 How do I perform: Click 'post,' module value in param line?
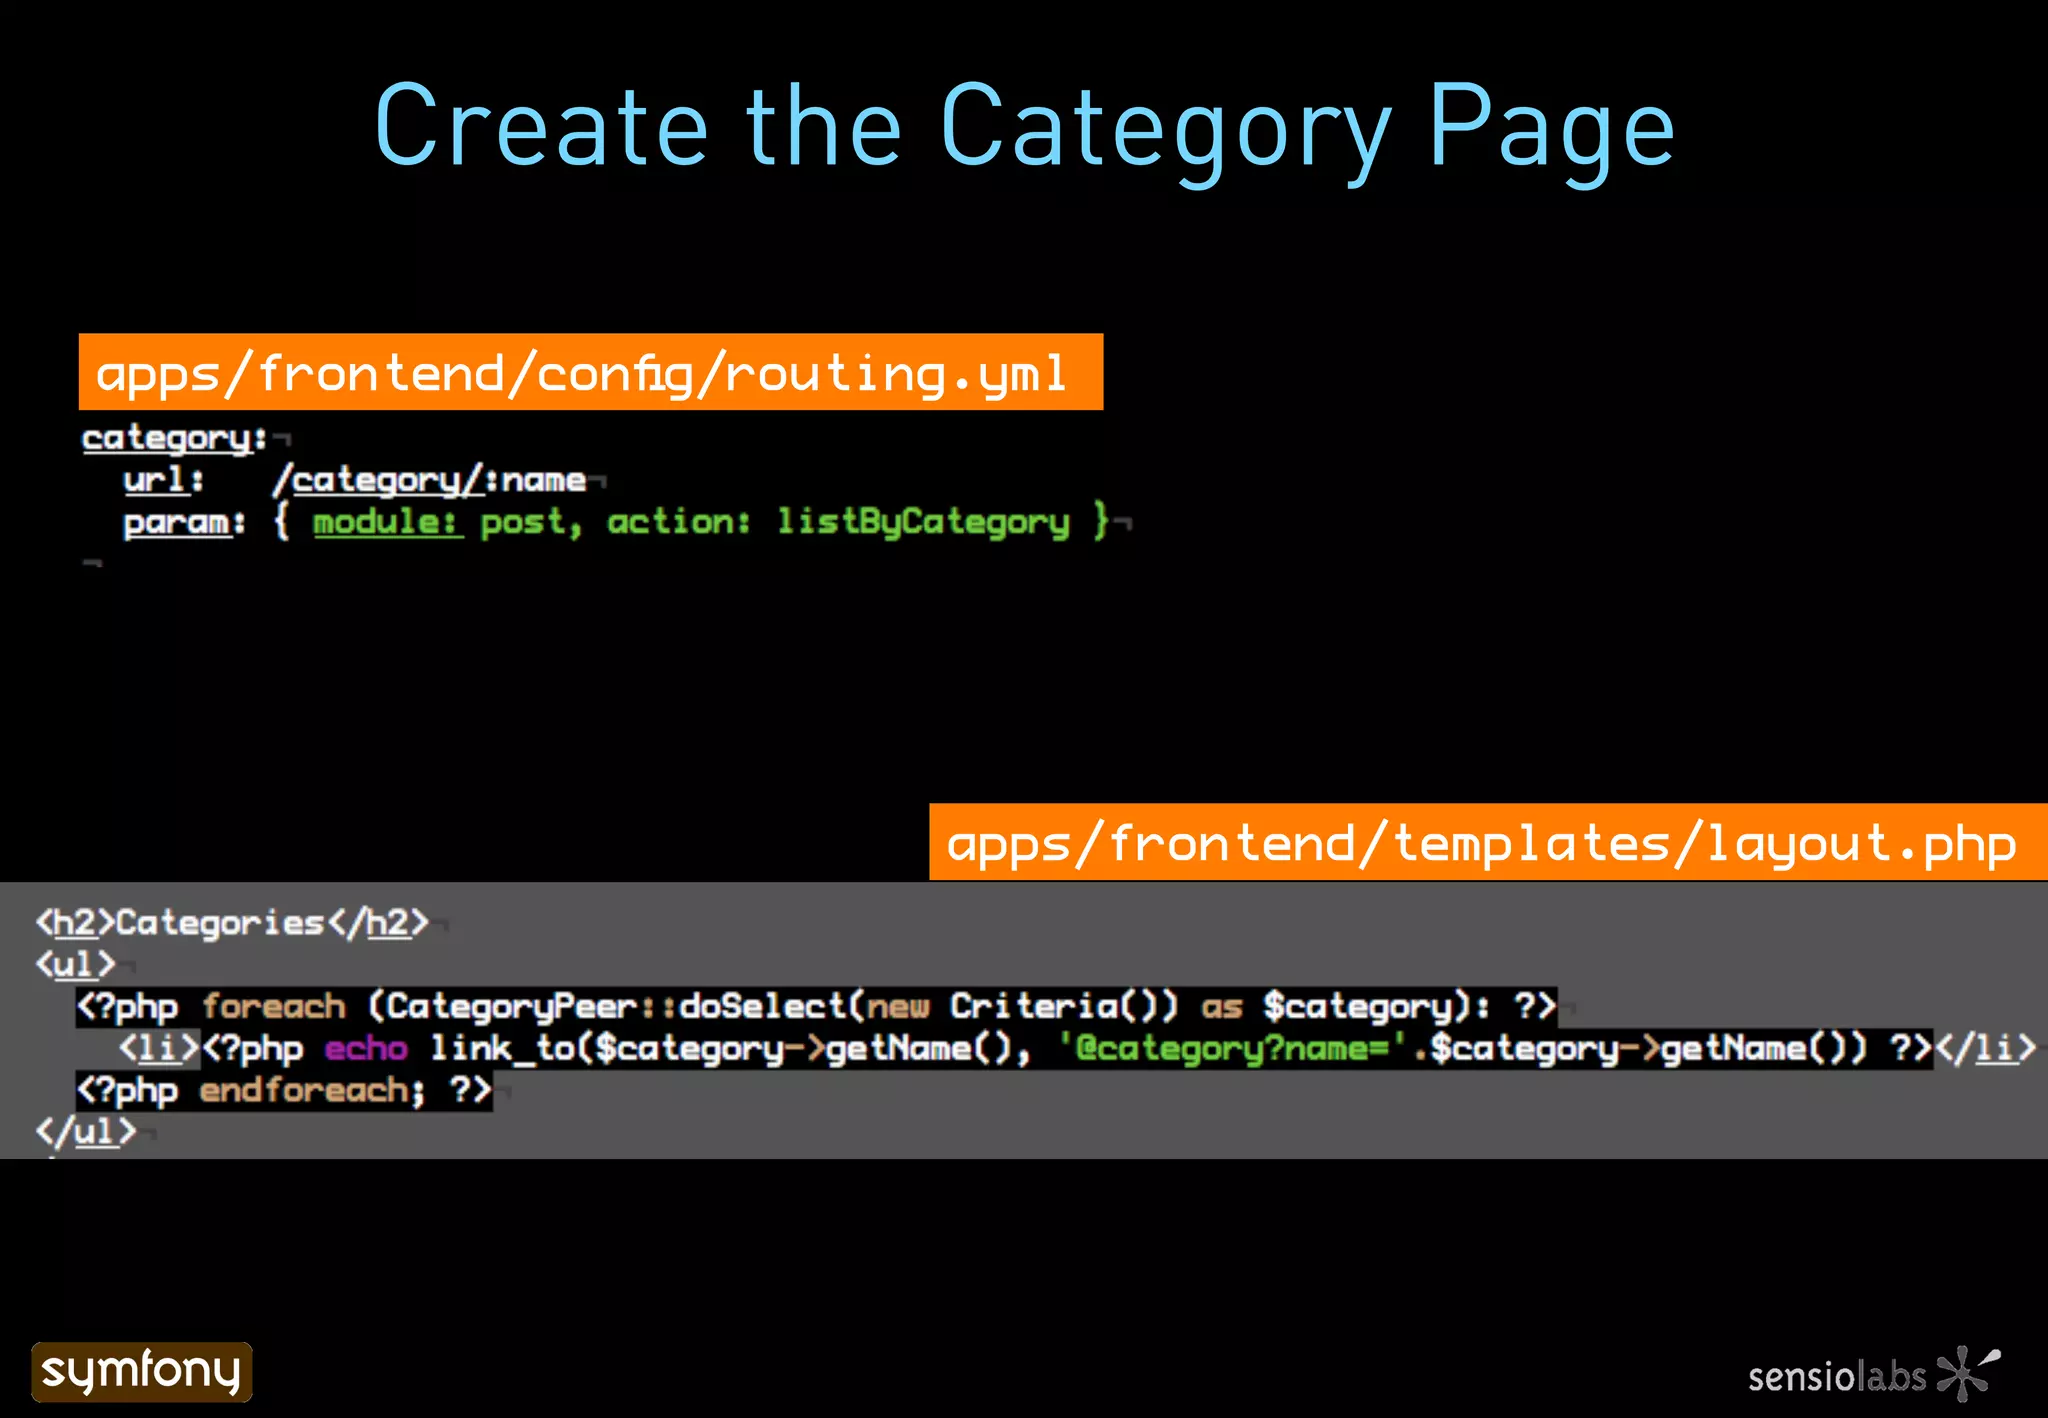point(531,522)
